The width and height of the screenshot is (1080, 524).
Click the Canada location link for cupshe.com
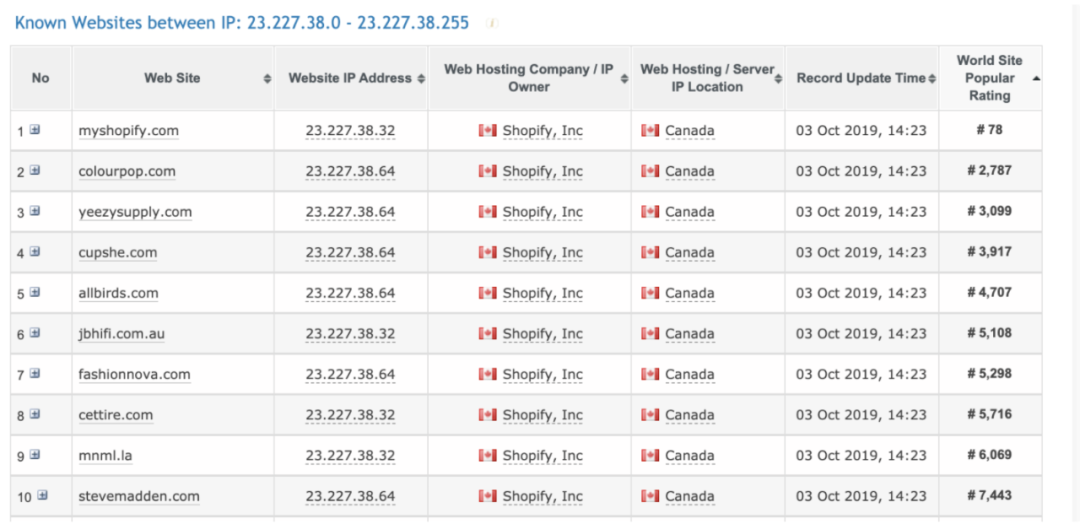(x=689, y=253)
